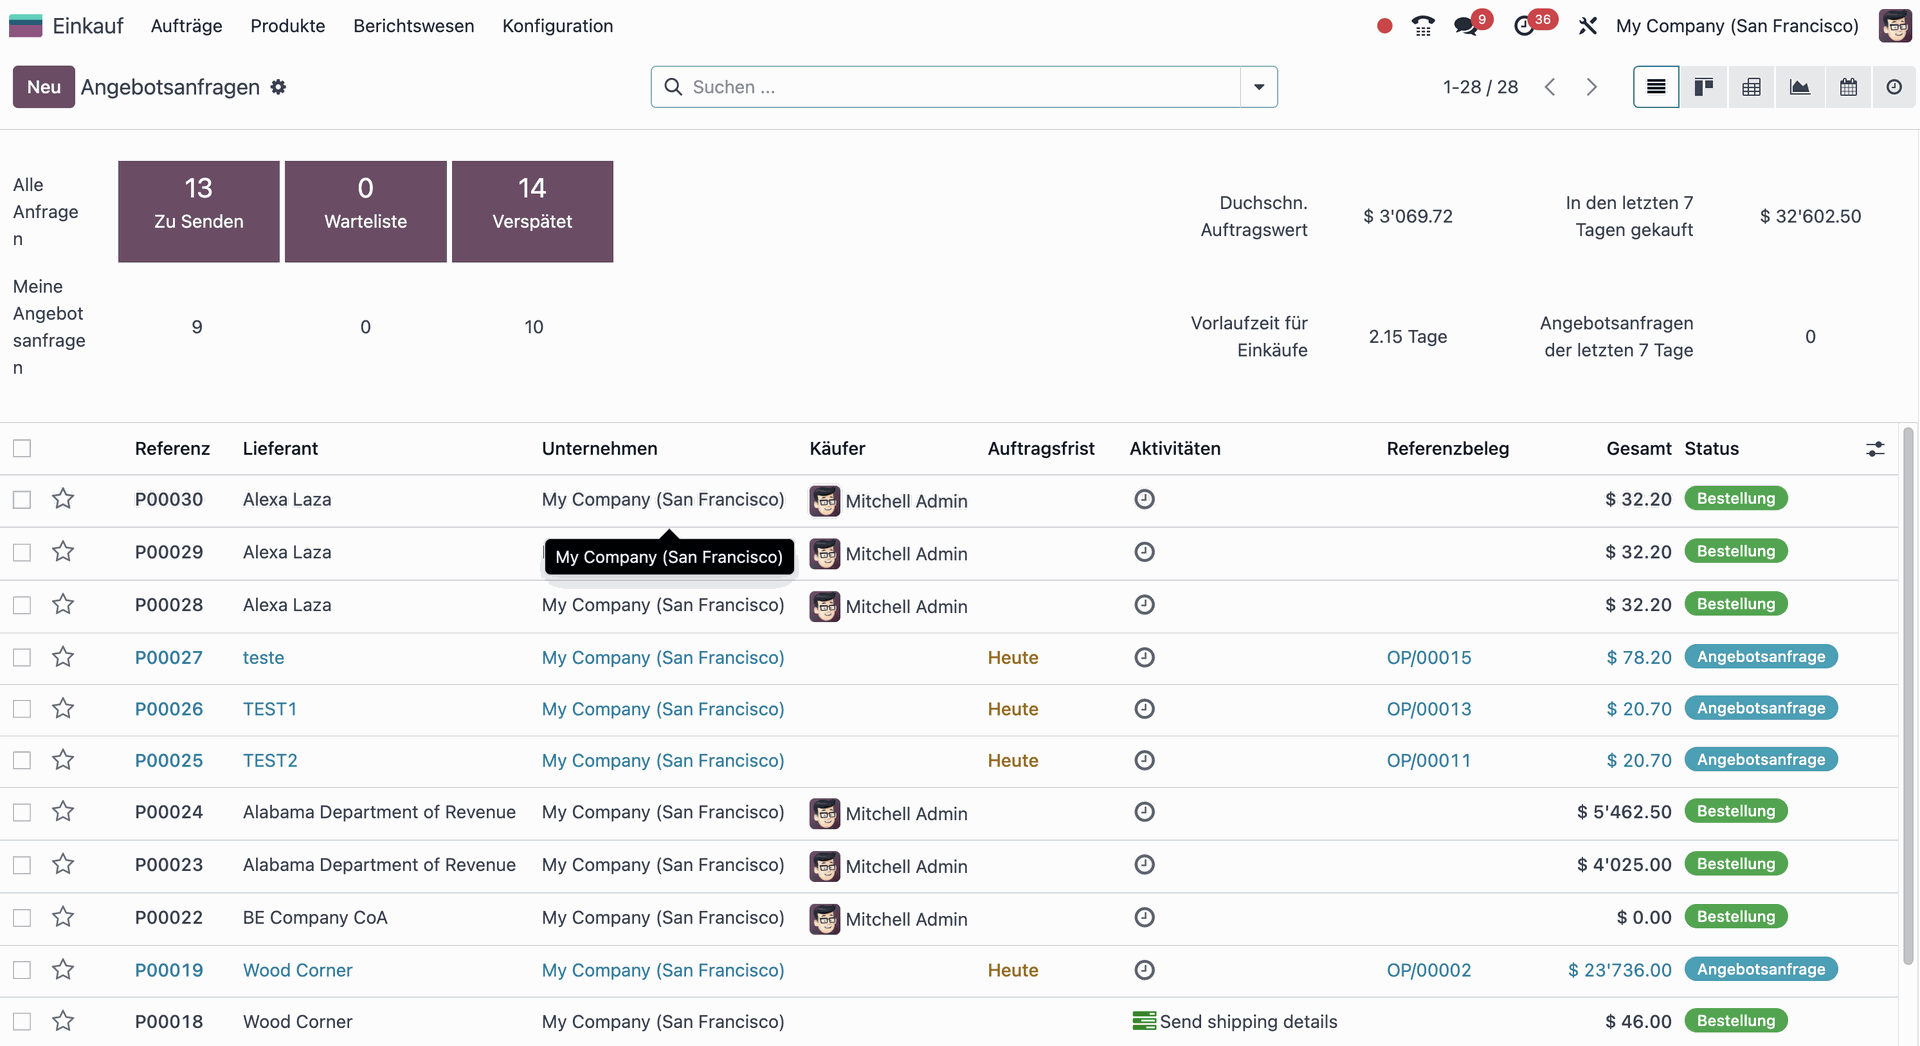Open the Calendar view
The image size is (1920, 1046).
point(1848,87)
